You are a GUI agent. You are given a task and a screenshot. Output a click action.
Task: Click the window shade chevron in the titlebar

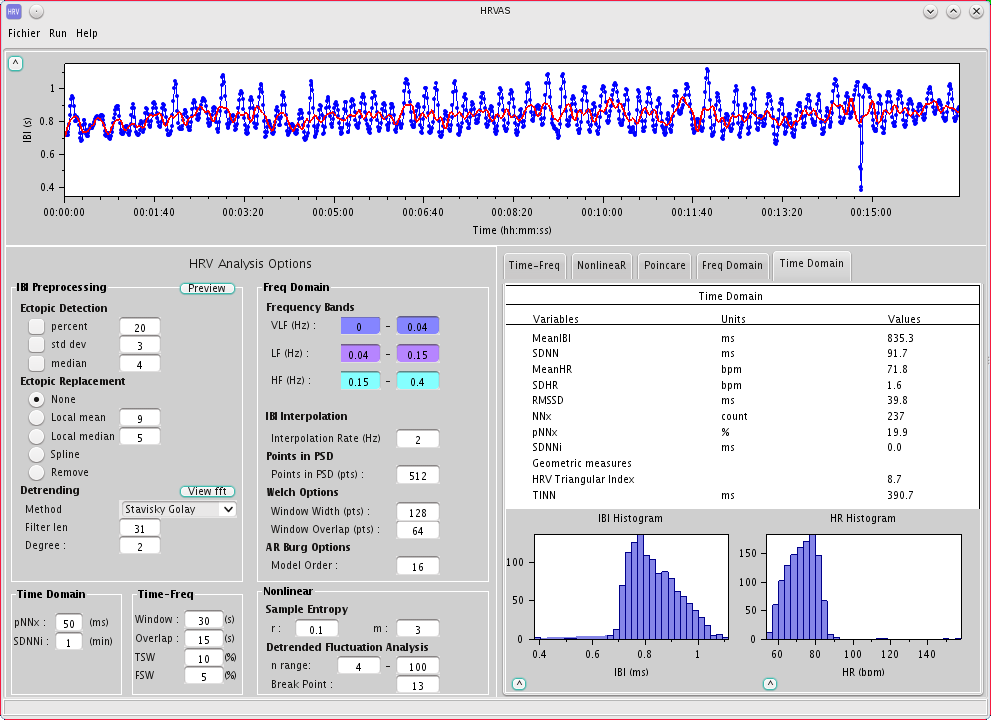pyautogui.click(x=929, y=11)
